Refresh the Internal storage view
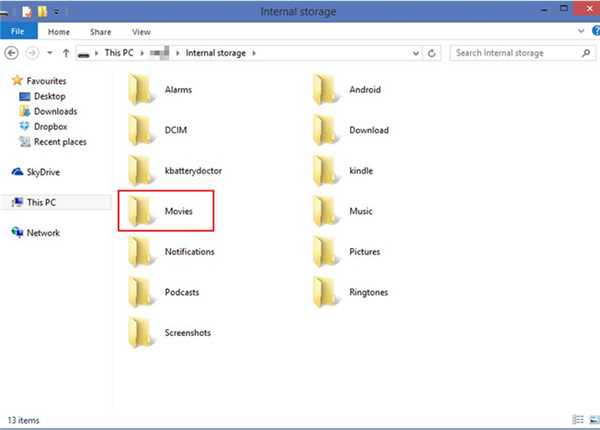Screen dimensions: 600x430 [432, 53]
